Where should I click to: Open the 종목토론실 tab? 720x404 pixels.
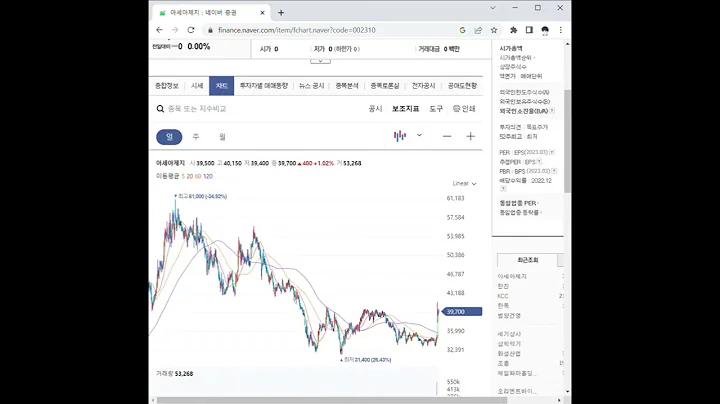385,86
